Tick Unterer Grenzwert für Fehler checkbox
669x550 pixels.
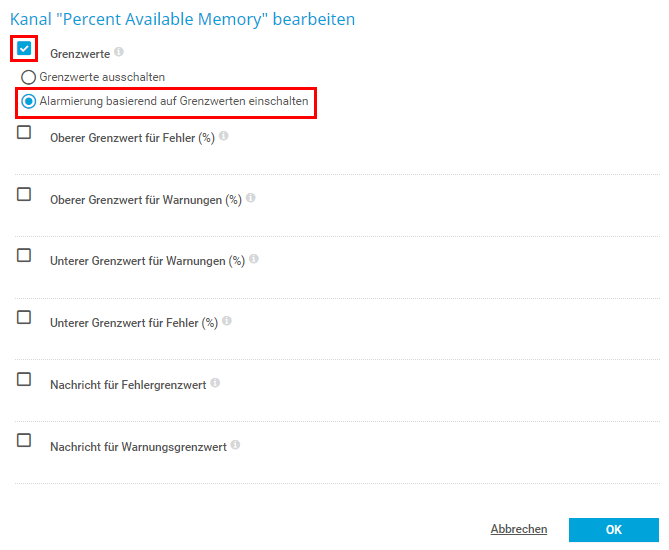pos(24,317)
